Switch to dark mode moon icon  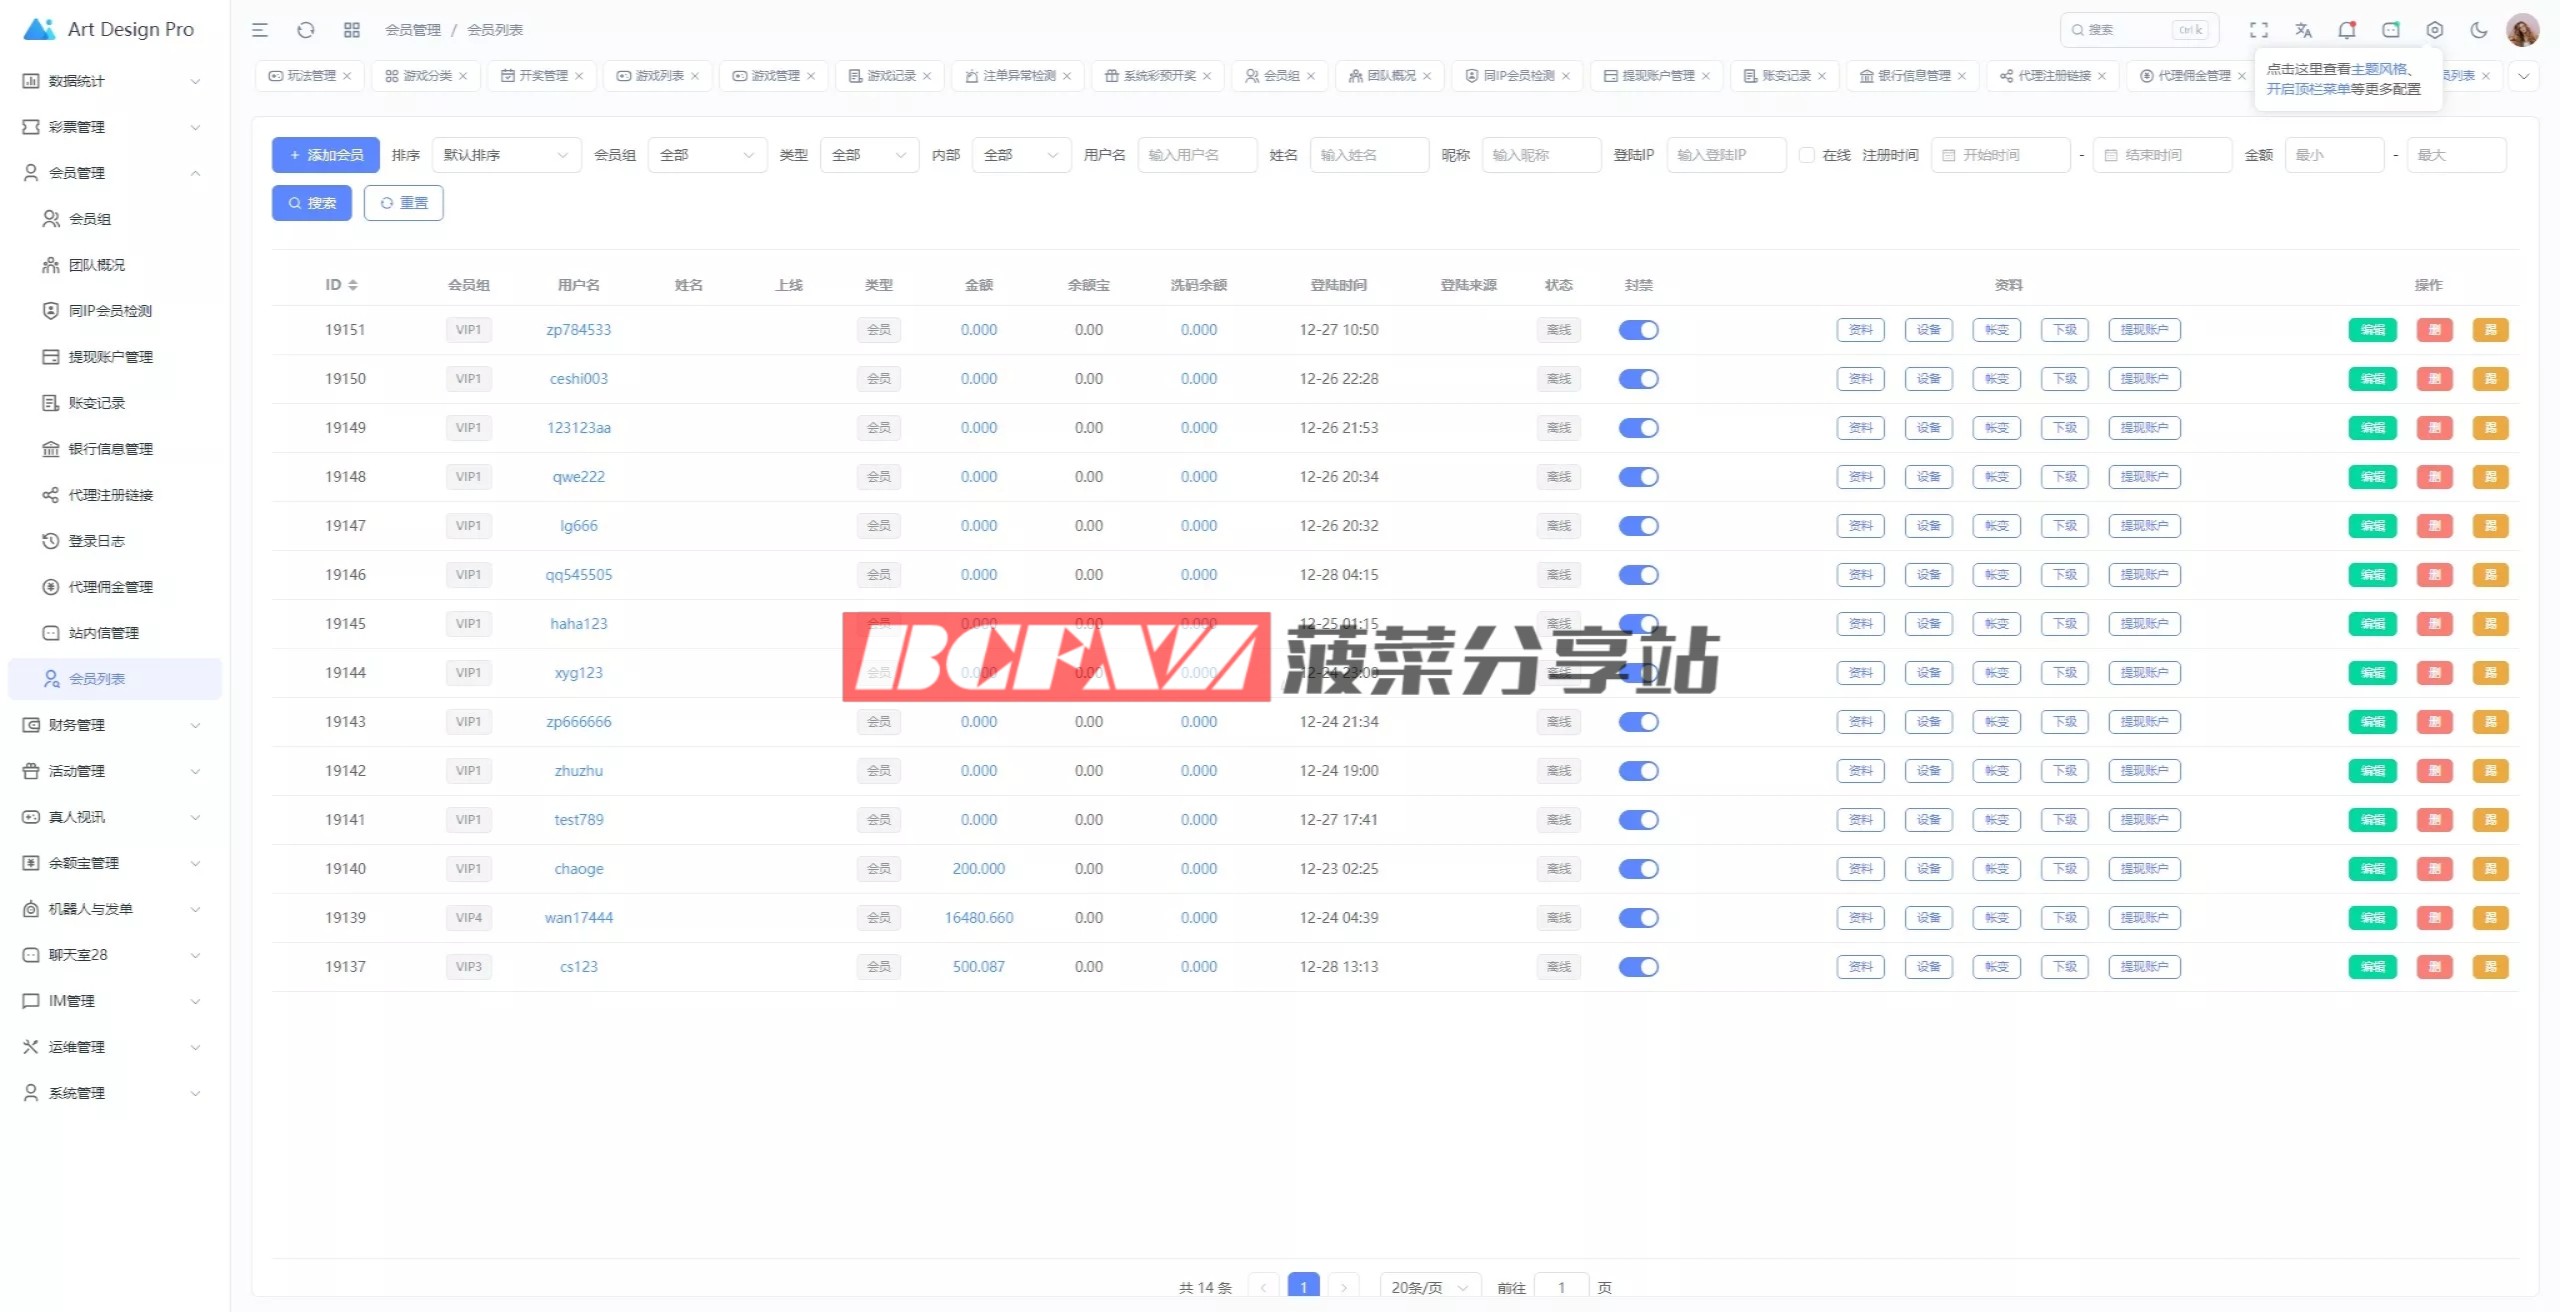tap(2479, 30)
